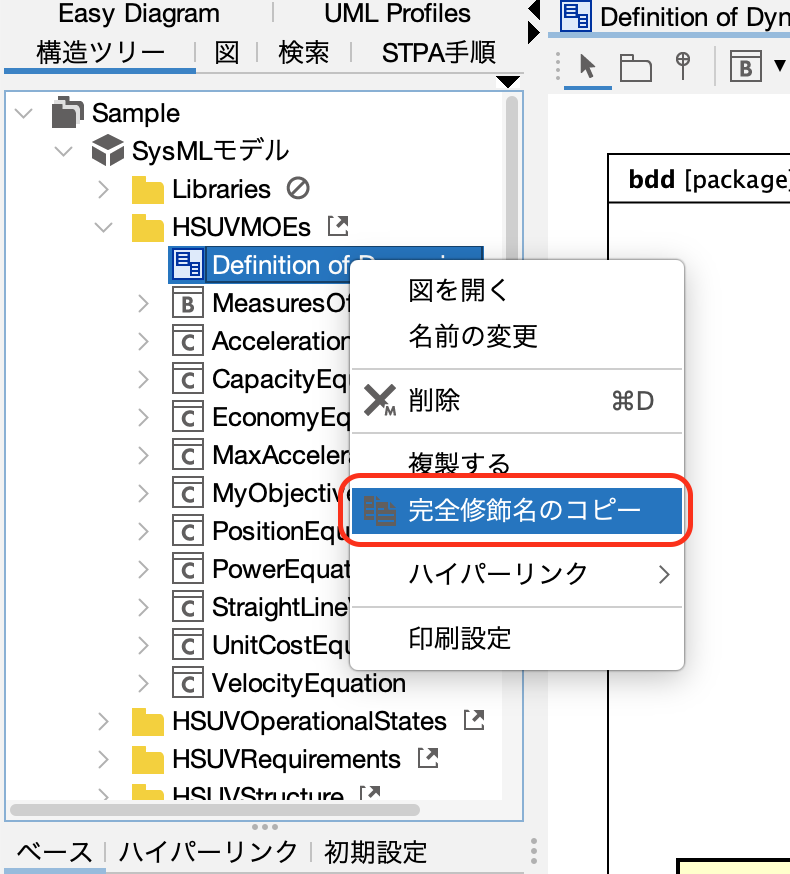Click the package folder tool icon
Viewport: 790px width, 874px height.
point(635,67)
